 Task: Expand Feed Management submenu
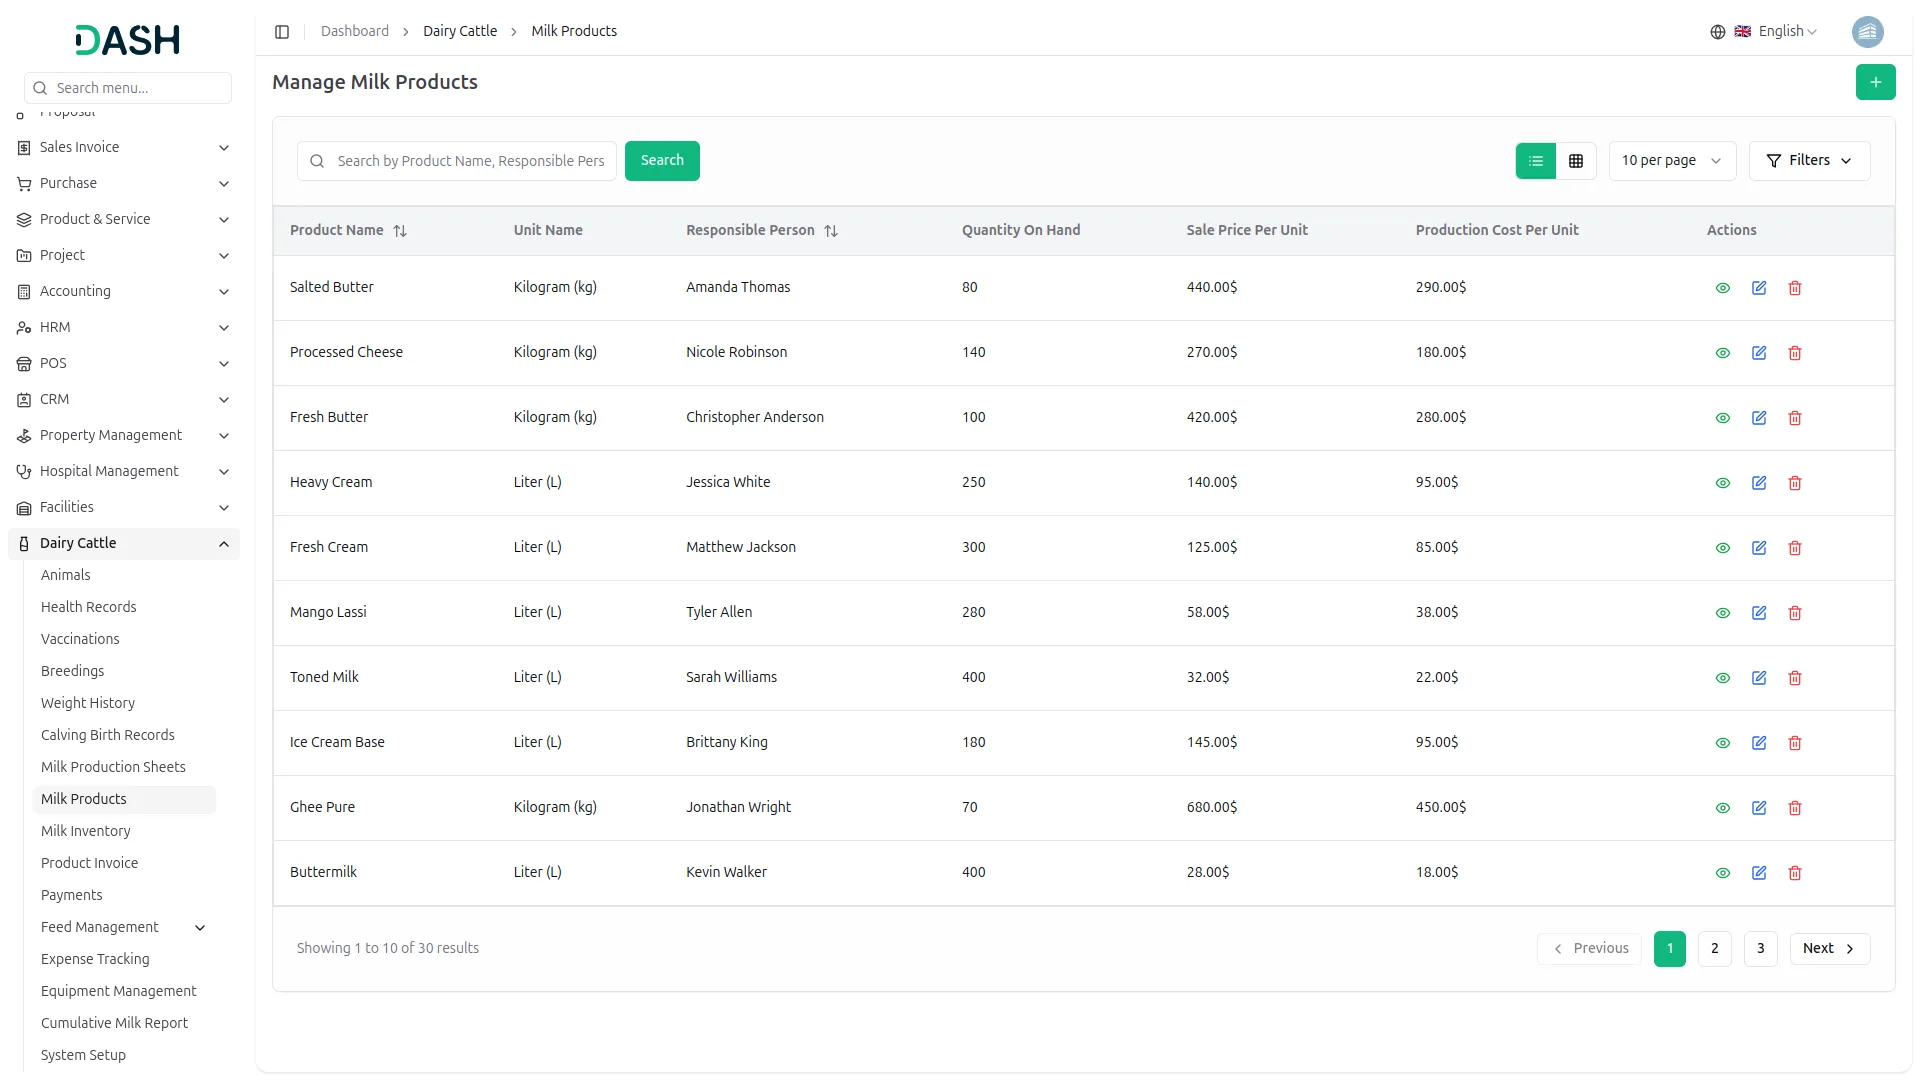point(200,928)
